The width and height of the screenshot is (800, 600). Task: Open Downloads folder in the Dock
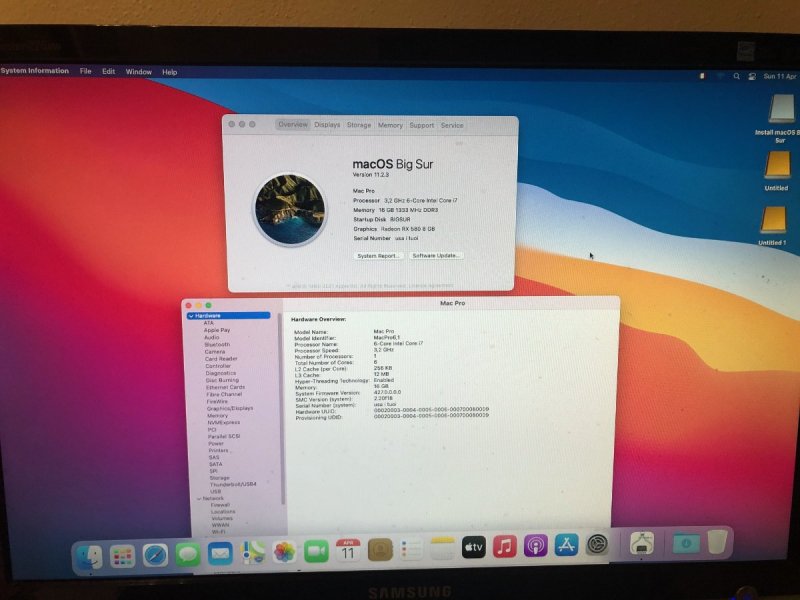point(685,543)
